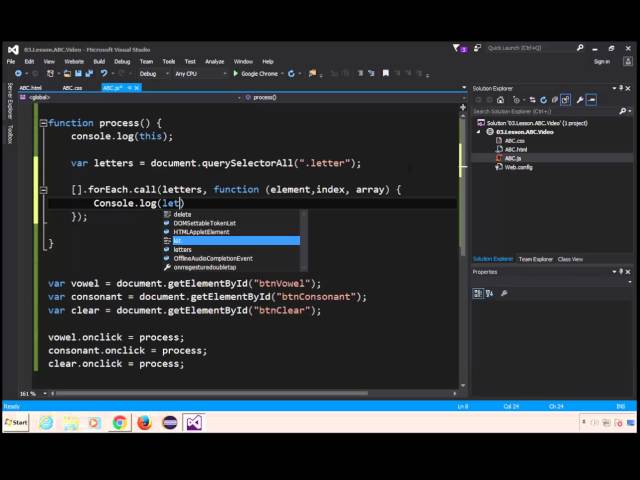This screenshot has height=480, width=640.
Task: Click Sync with Active Document icon
Action: [x=532, y=100]
